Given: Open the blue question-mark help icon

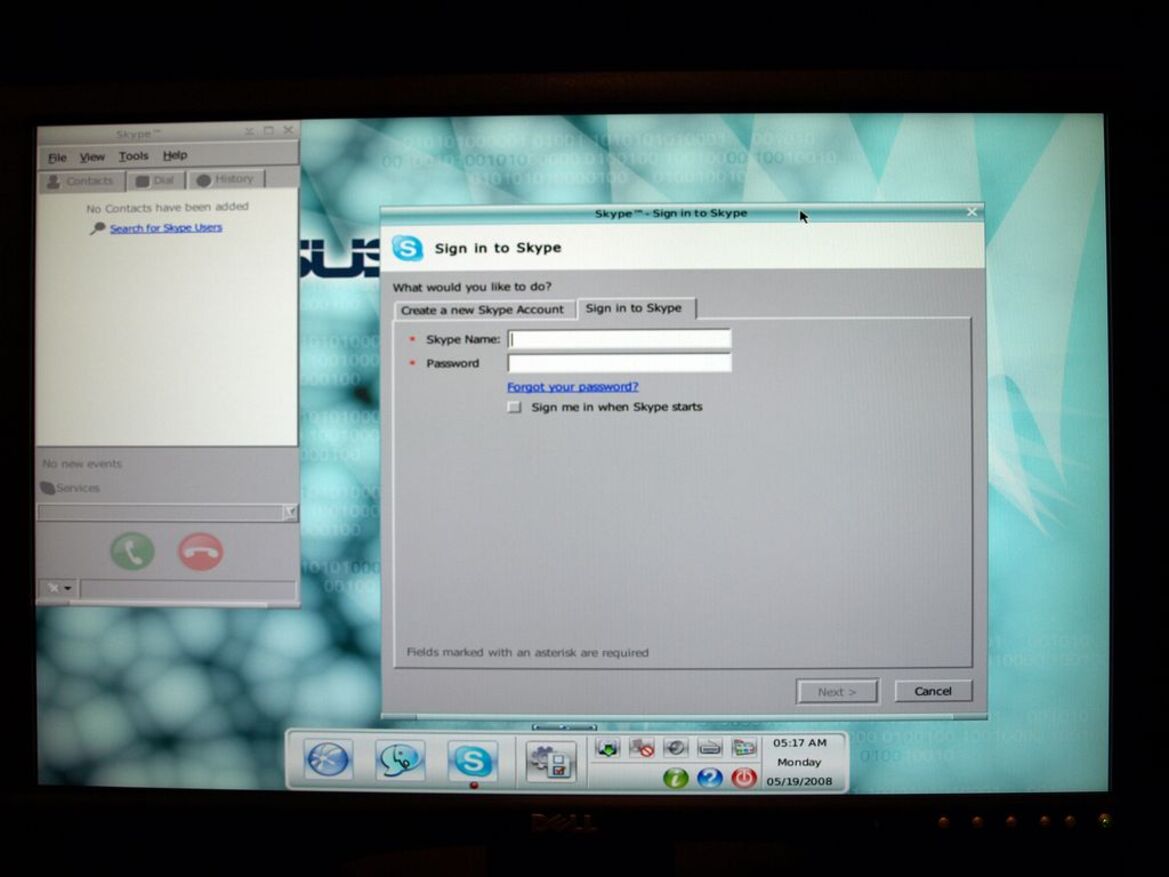Looking at the screenshot, I should coord(710,779).
